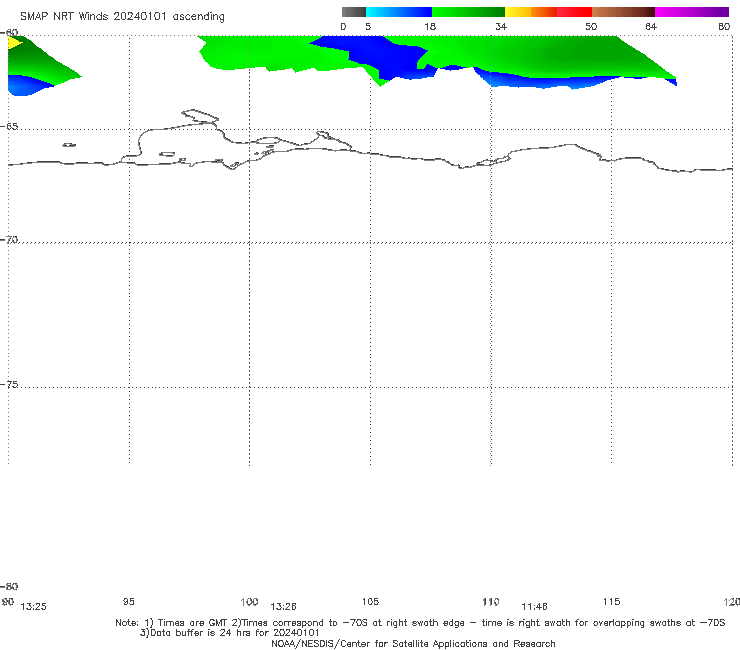Click the color scale label '34'
Viewport: 740px width, 650px height.
(x=501, y=26)
